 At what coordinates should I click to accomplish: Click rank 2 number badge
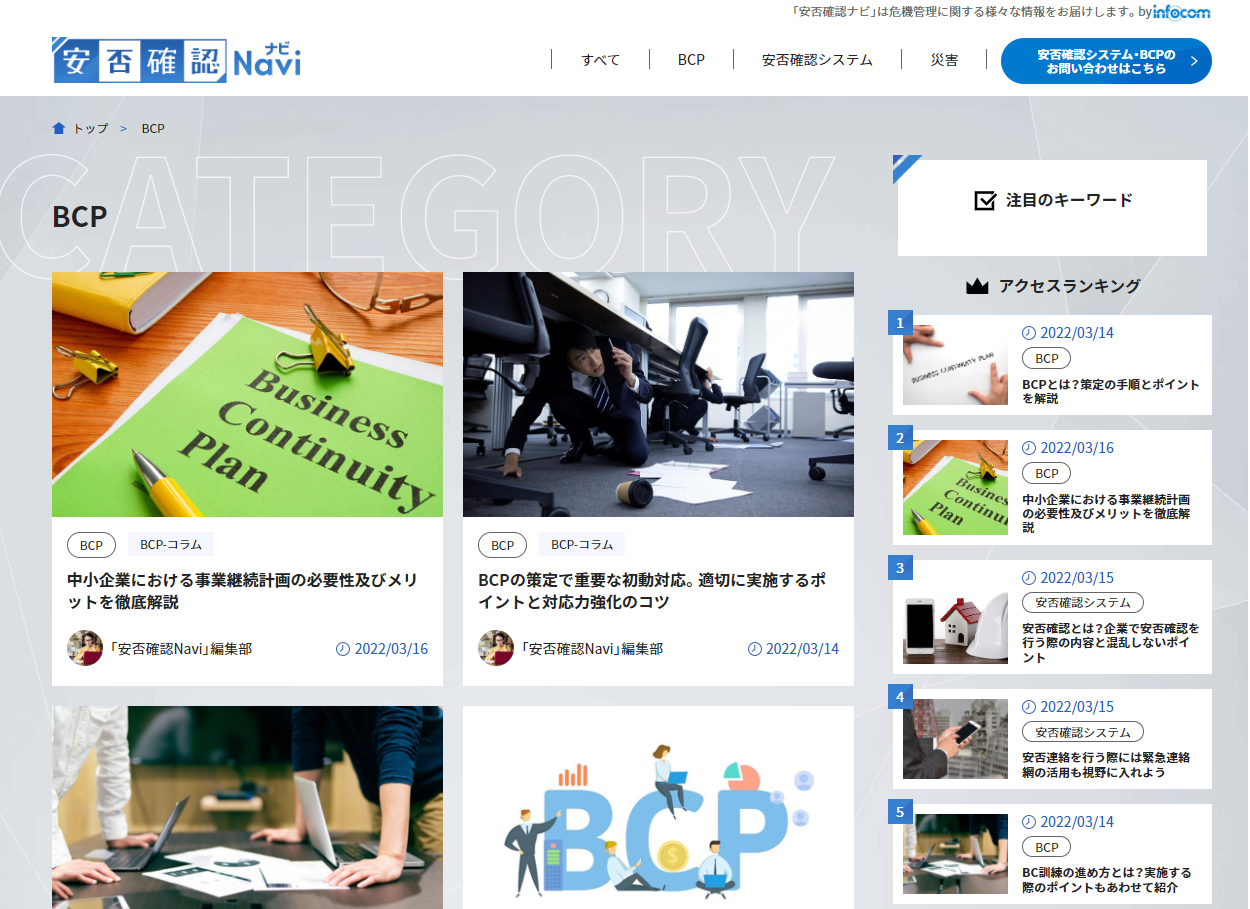[900, 438]
